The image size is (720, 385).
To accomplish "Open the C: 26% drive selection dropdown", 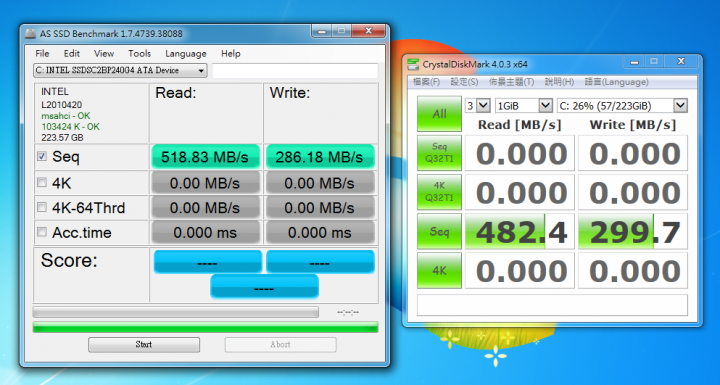I will pos(622,106).
